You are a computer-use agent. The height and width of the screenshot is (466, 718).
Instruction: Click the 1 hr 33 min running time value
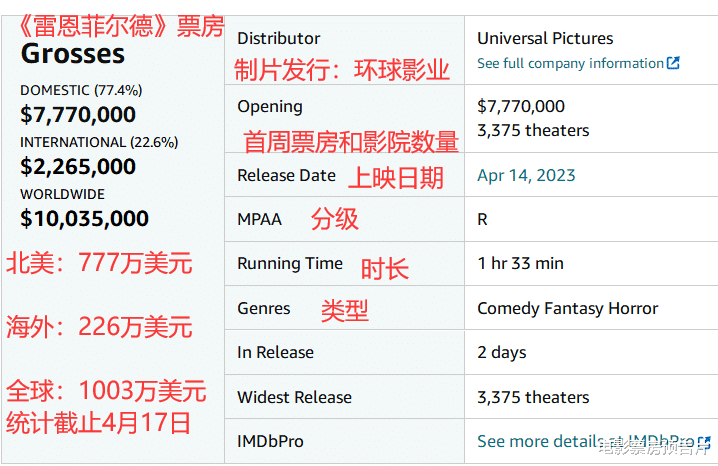tap(520, 264)
